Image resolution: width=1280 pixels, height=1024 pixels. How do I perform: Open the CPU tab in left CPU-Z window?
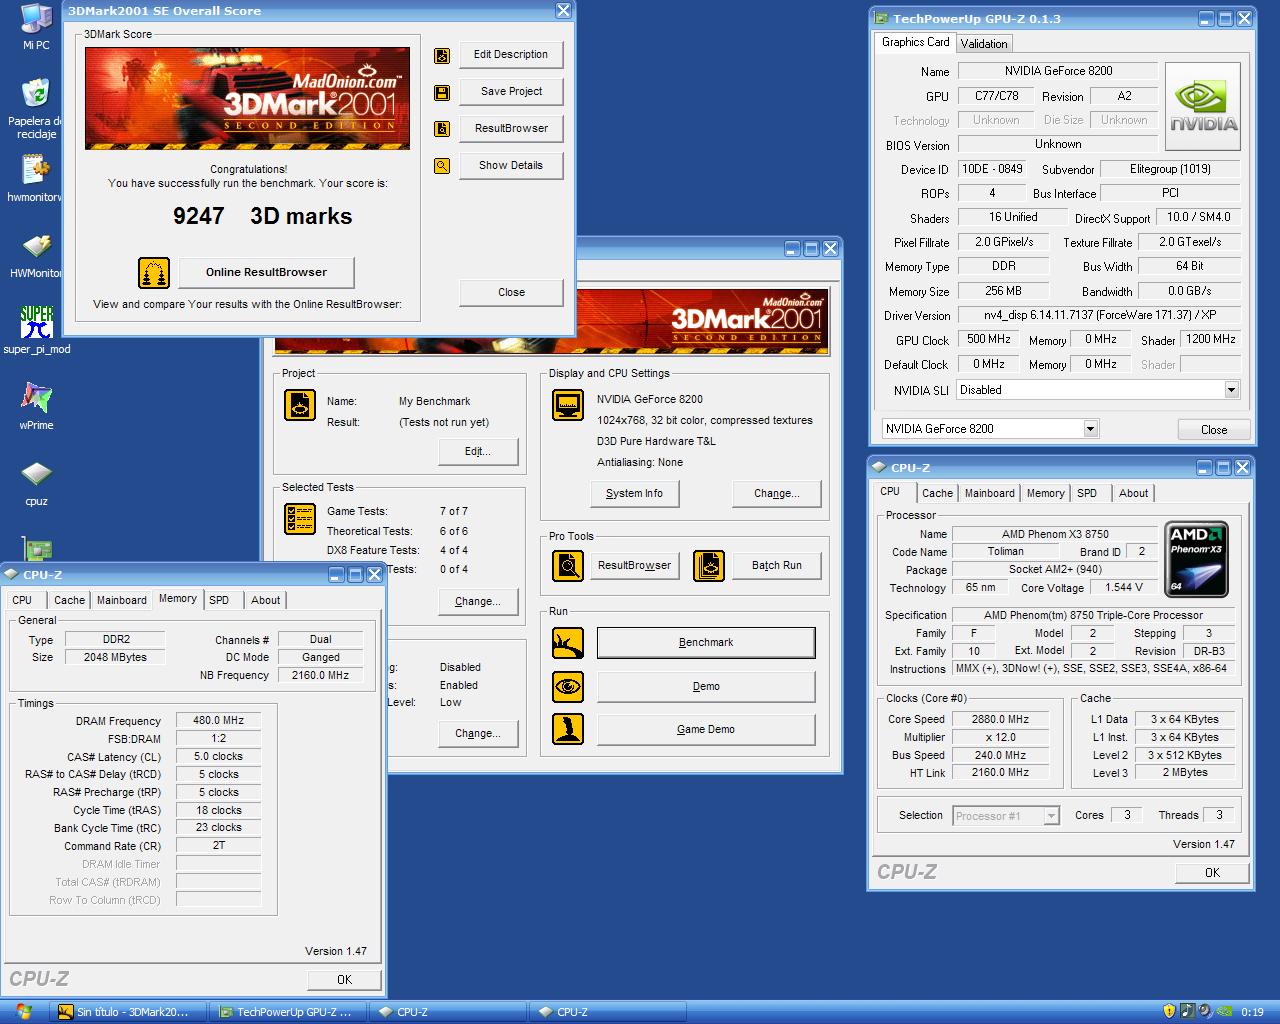pos(22,600)
